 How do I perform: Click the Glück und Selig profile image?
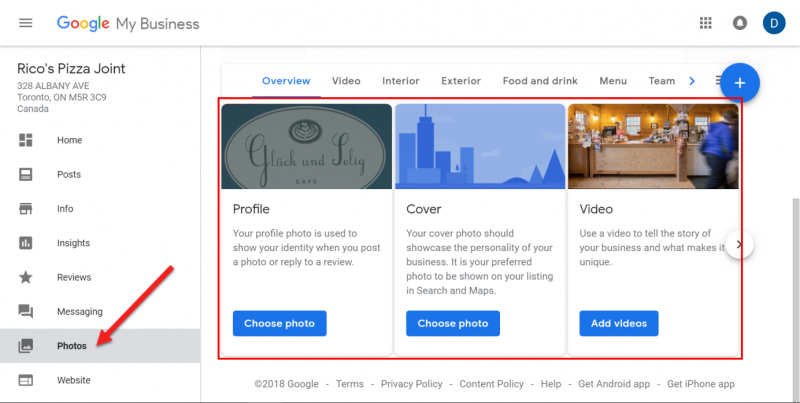coord(307,146)
